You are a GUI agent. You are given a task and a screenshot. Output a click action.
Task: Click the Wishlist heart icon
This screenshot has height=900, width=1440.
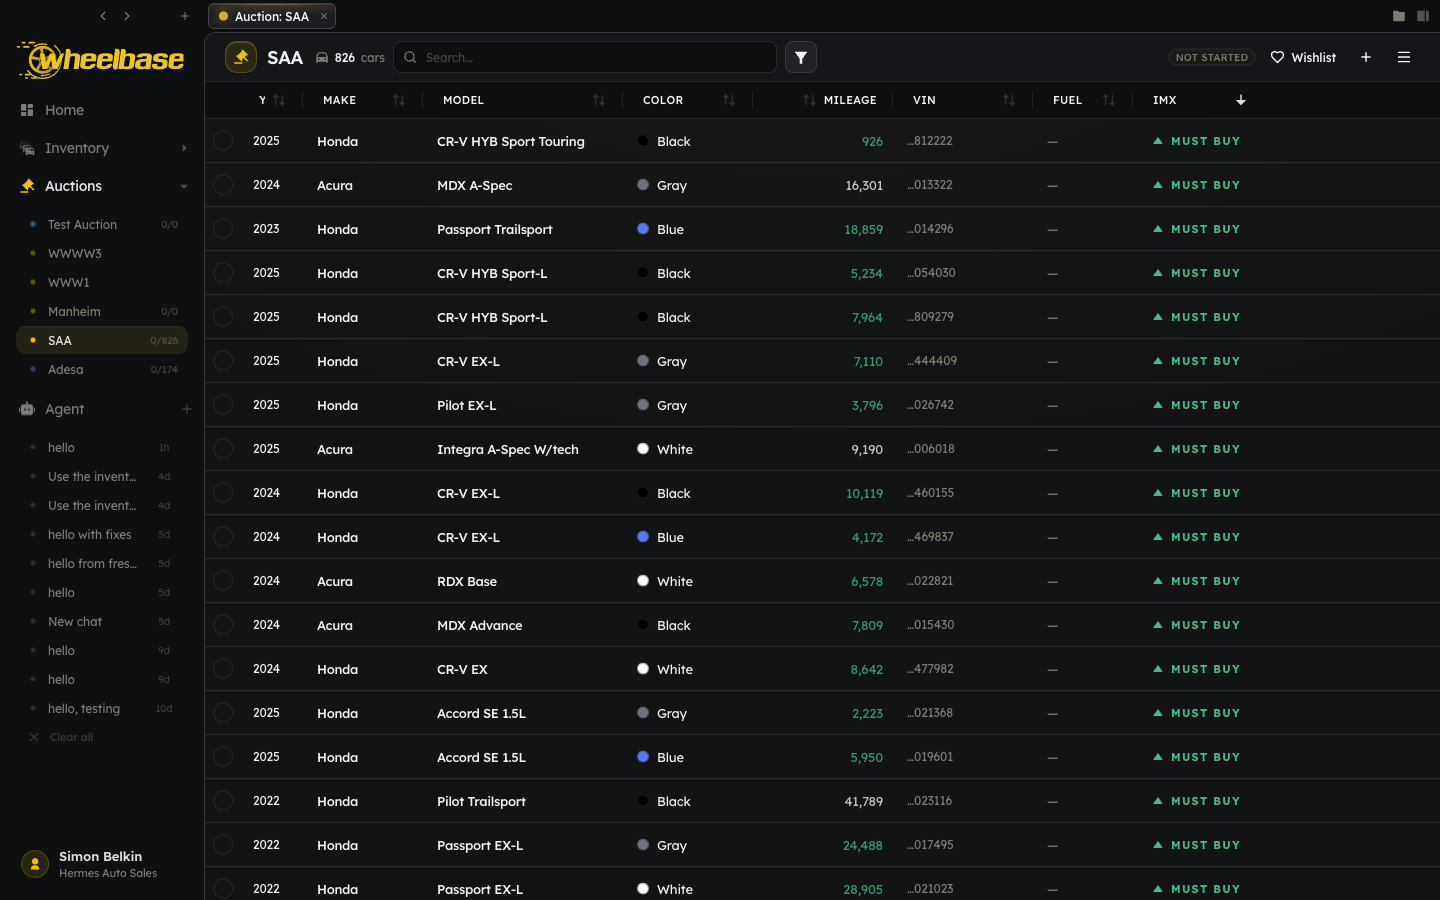(1277, 57)
